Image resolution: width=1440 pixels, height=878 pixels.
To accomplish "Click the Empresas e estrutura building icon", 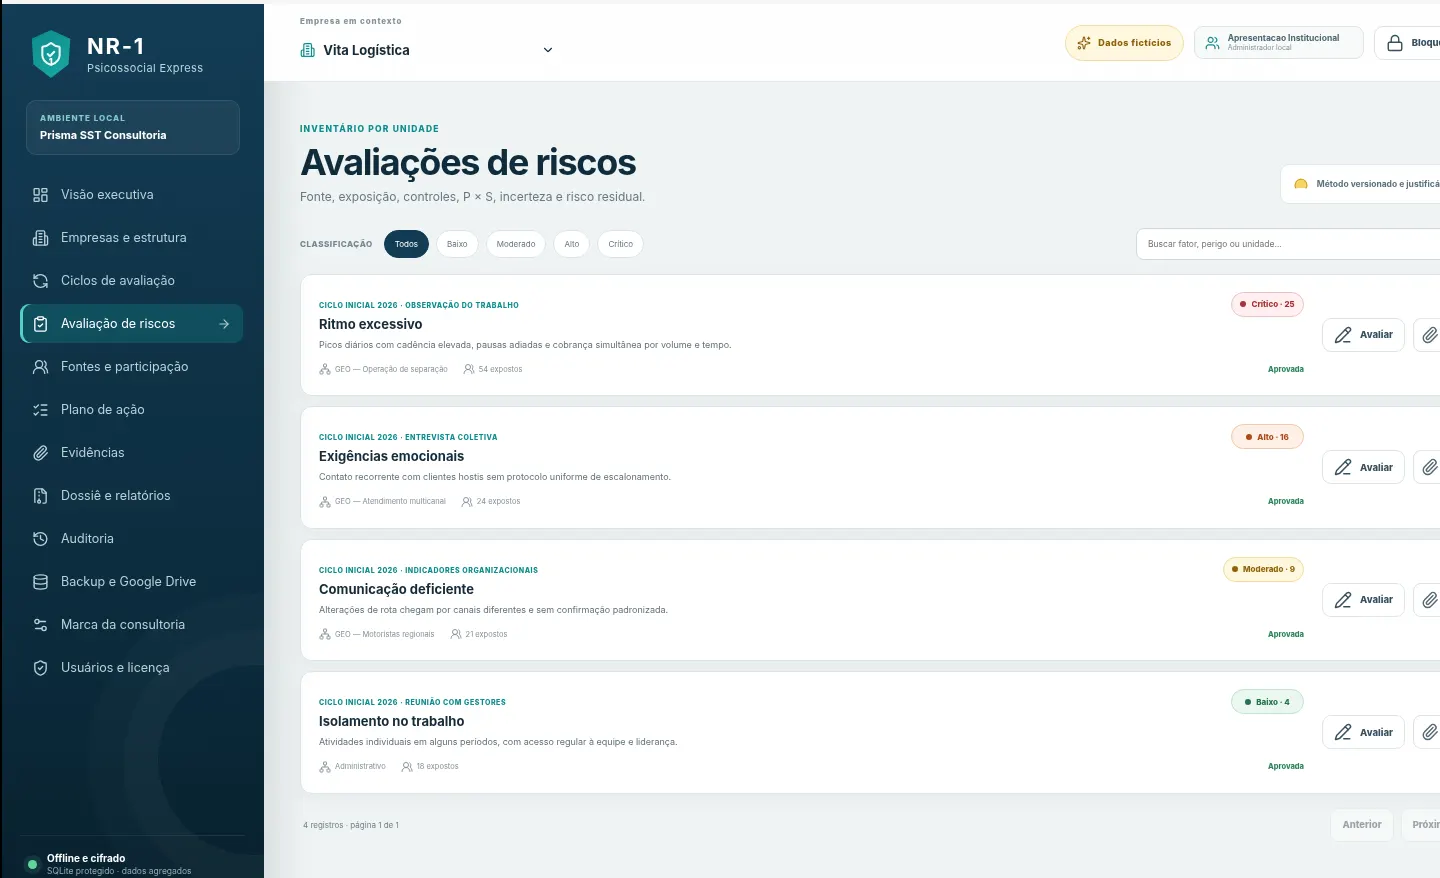I will coord(40,238).
